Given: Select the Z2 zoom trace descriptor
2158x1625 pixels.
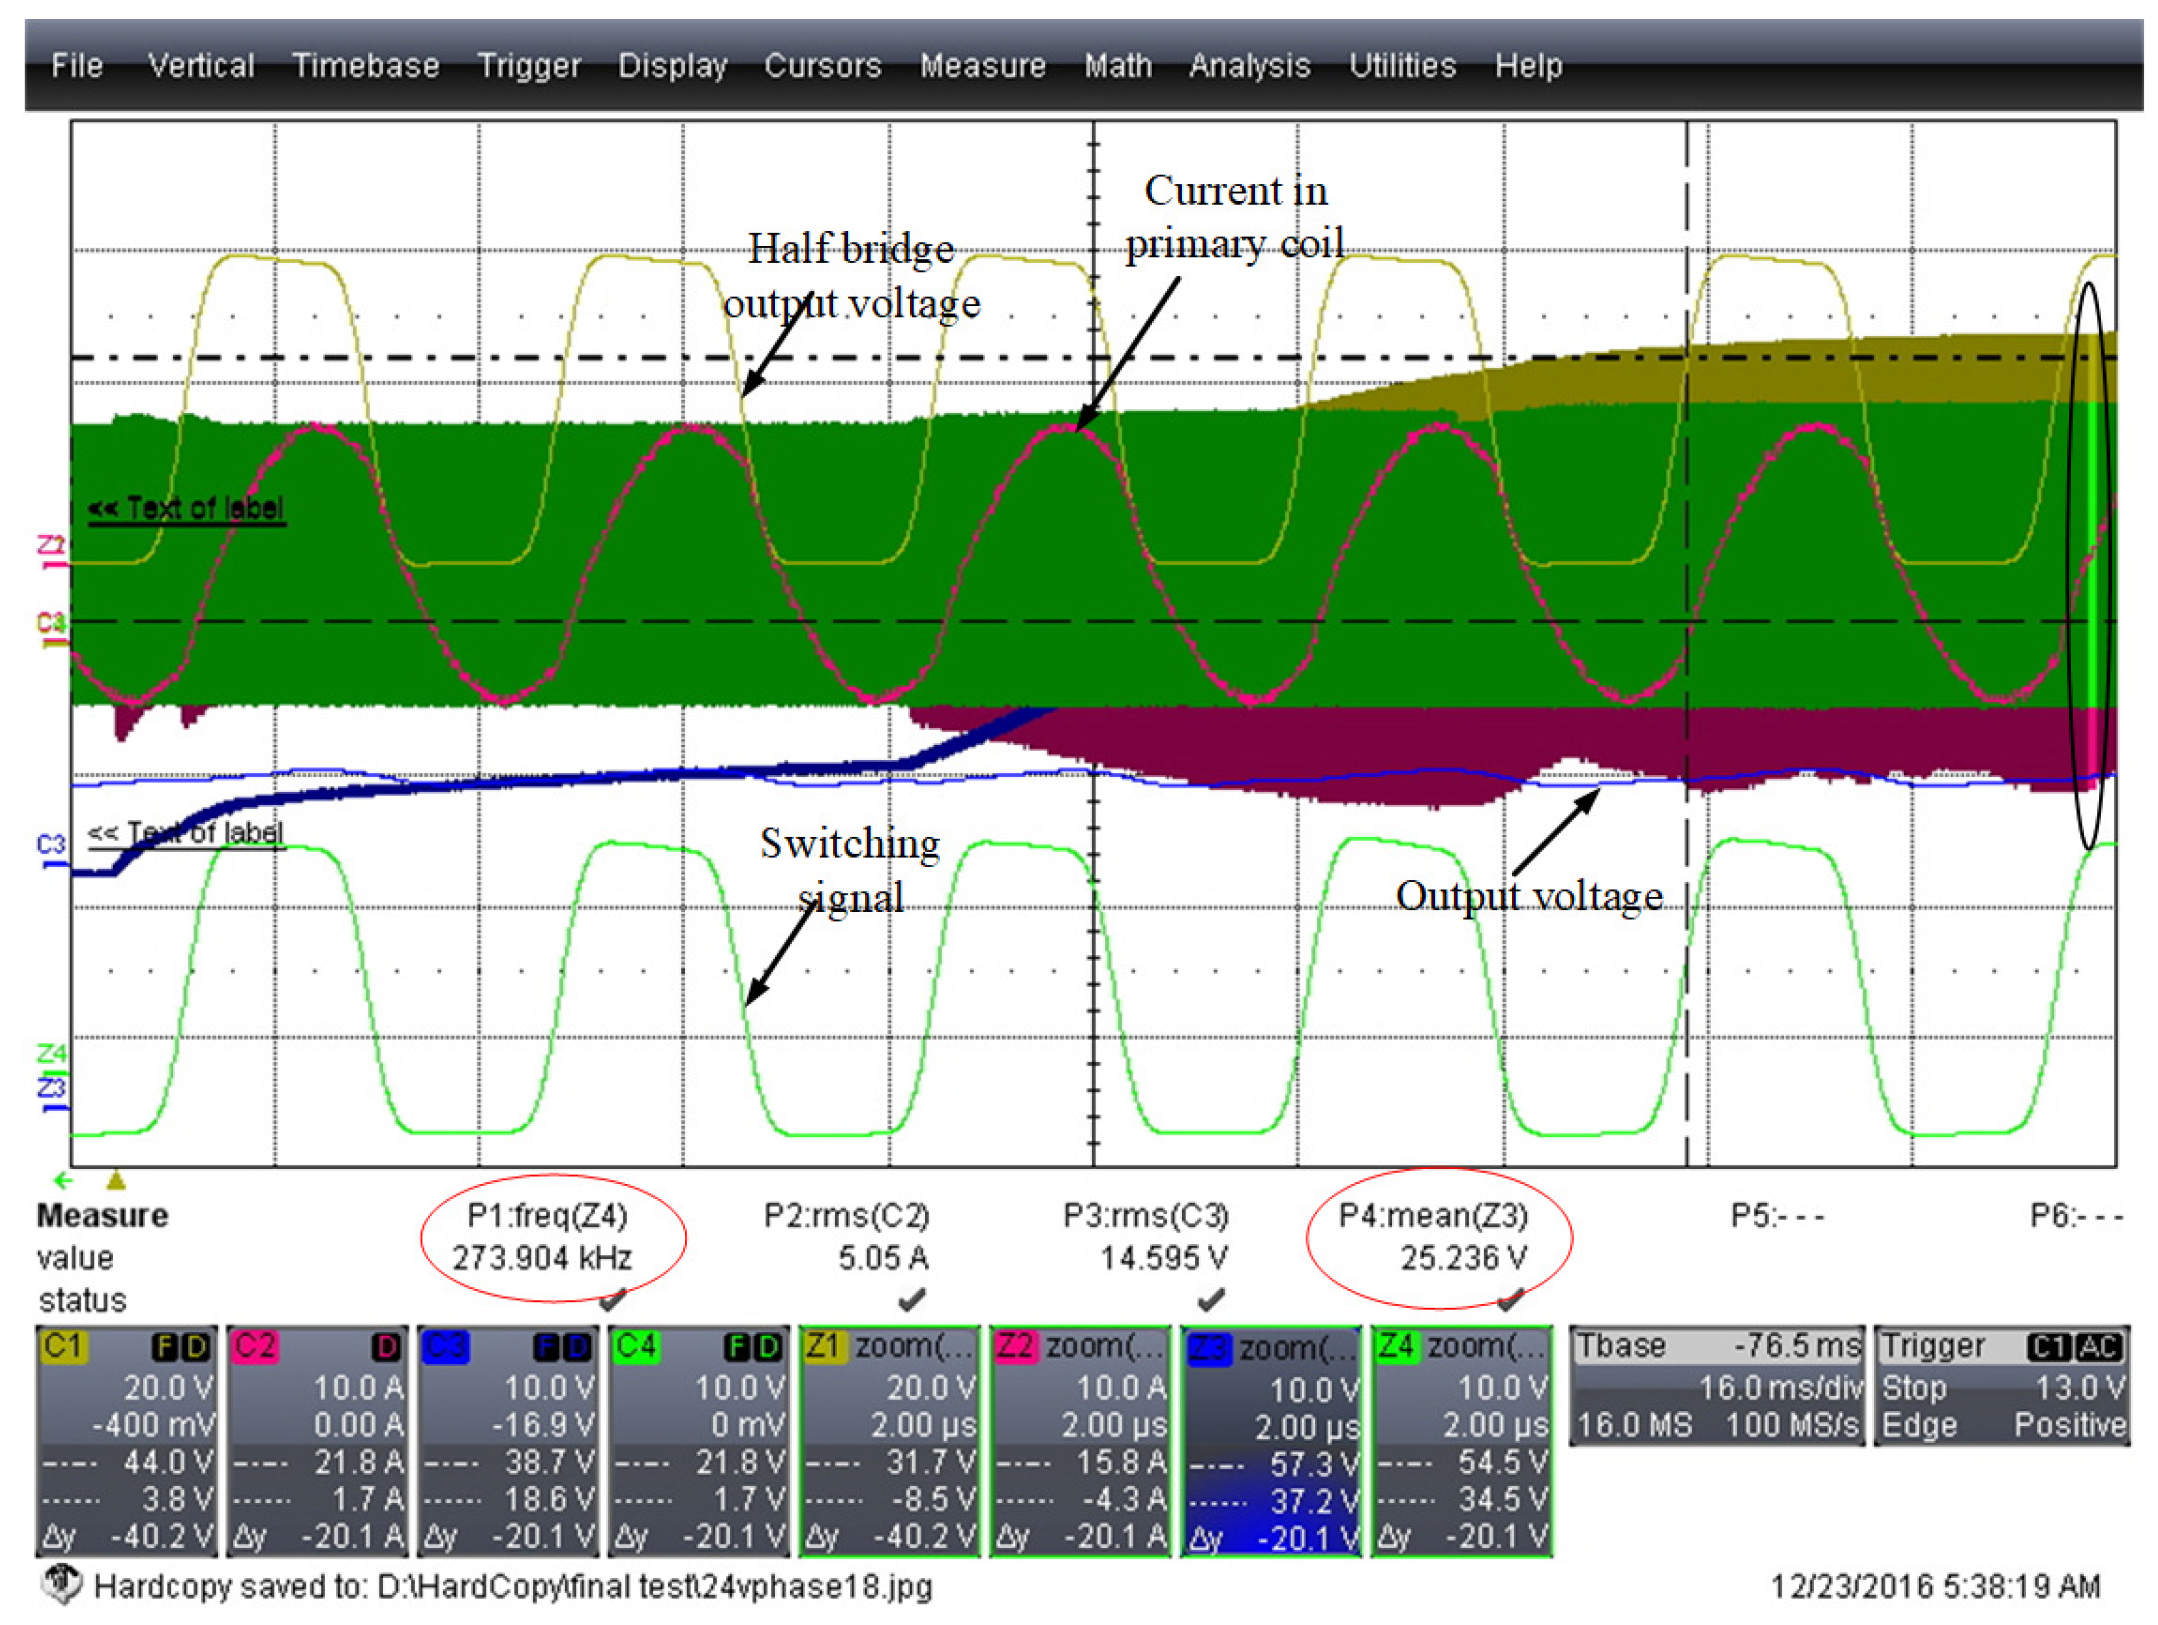Looking at the screenshot, I should coord(1080,1440).
